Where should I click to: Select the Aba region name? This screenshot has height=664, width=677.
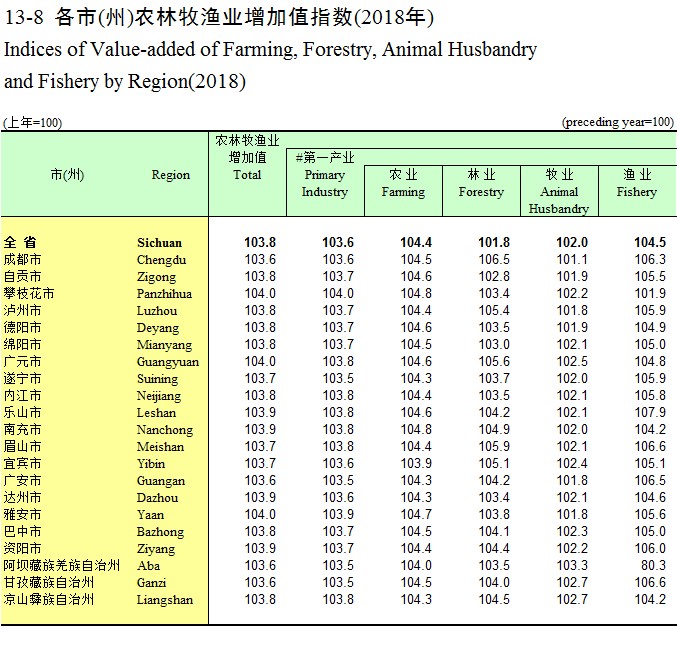(x=148, y=566)
